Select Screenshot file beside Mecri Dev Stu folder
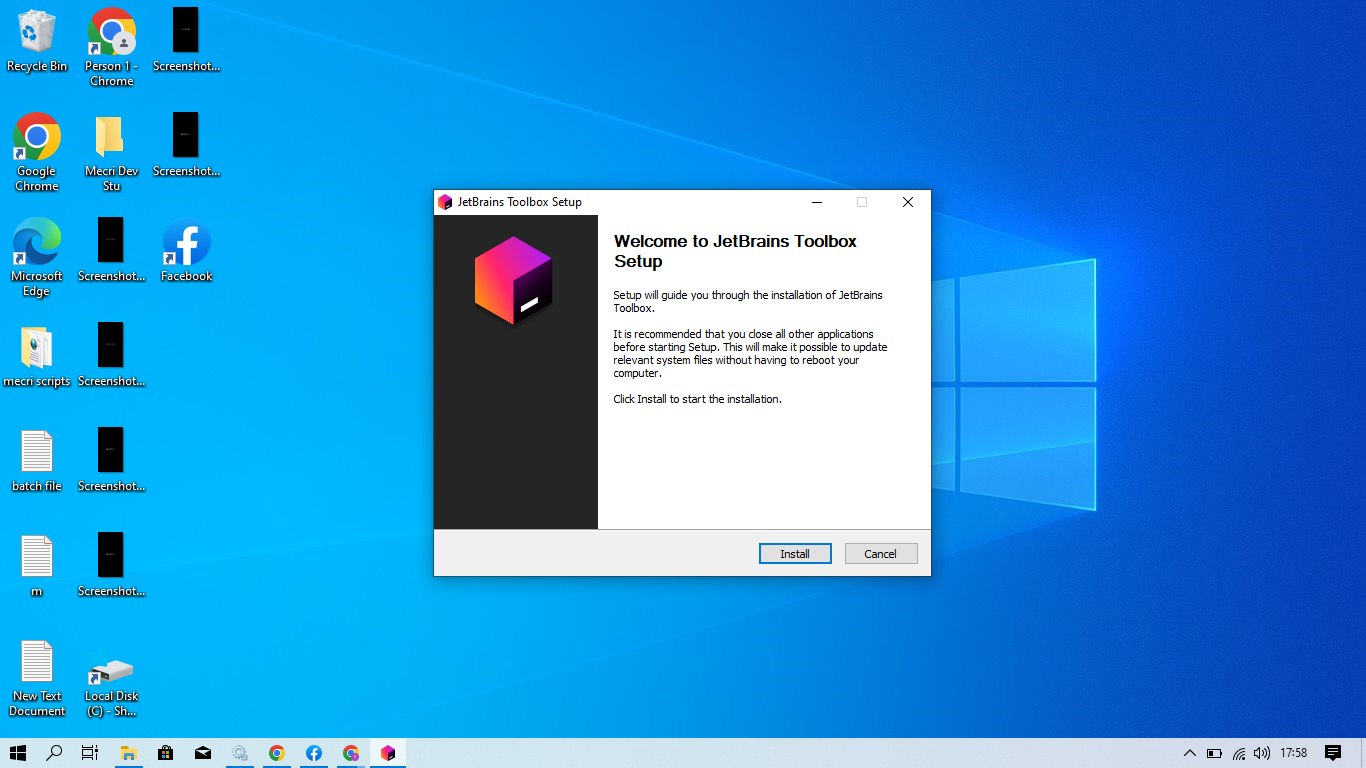Screen dimensions: 1366x768 click(x=186, y=145)
